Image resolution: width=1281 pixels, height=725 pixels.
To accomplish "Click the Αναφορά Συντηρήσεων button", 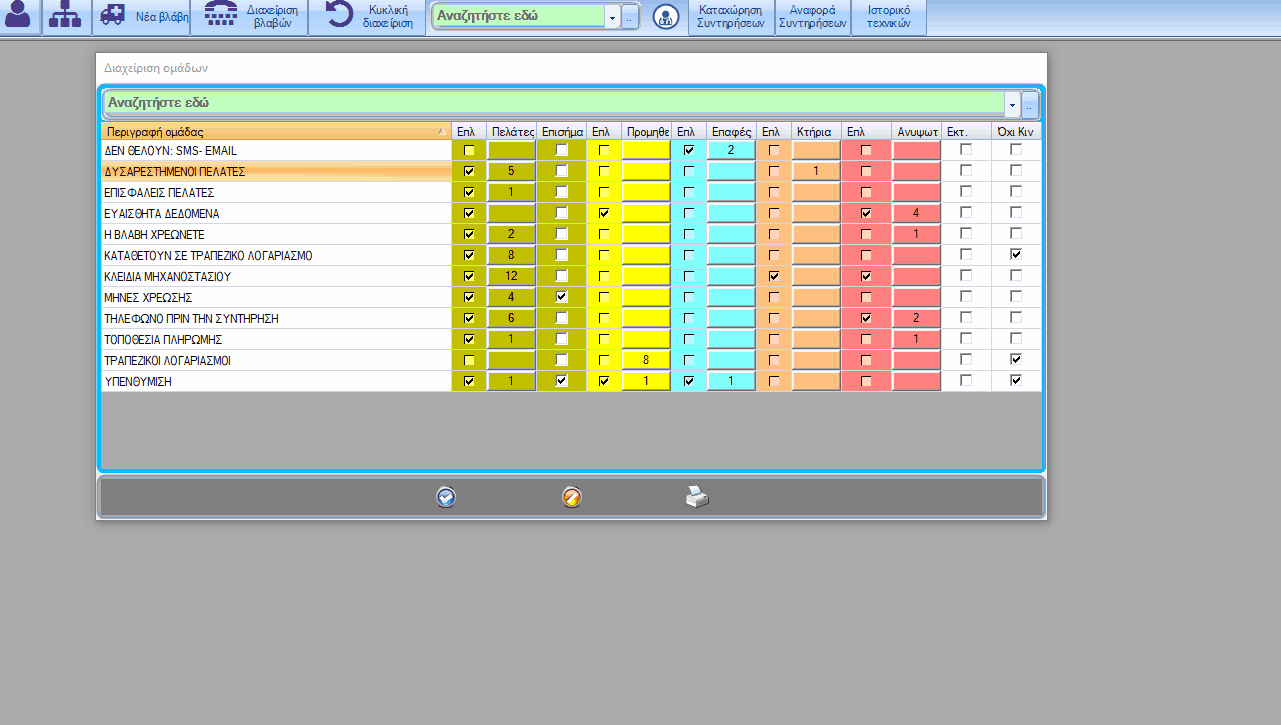I will [812, 17].
